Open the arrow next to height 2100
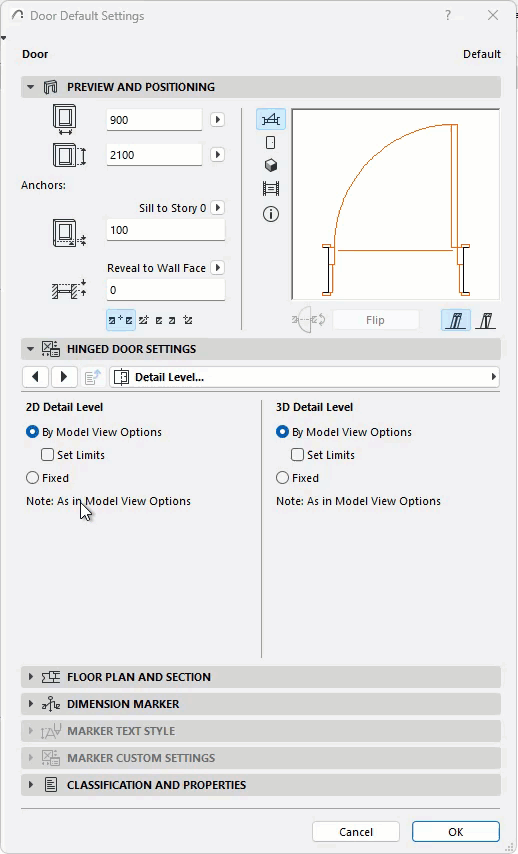Image resolution: width=518 pixels, height=854 pixels. [x=217, y=155]
